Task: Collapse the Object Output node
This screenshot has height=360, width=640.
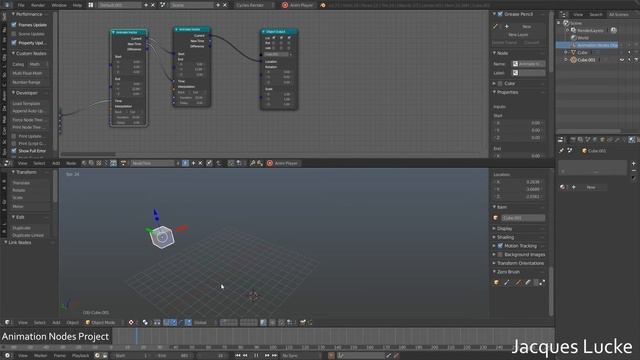Action: click(264, 32)
